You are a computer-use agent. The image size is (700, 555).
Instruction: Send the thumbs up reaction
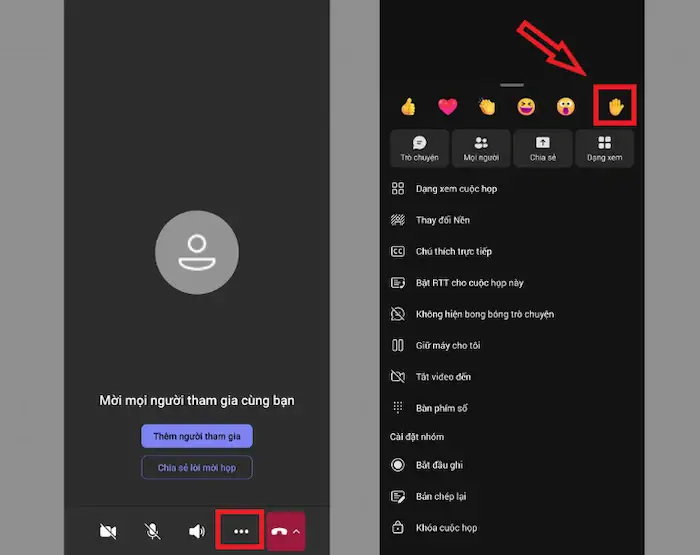pos(408,107)
